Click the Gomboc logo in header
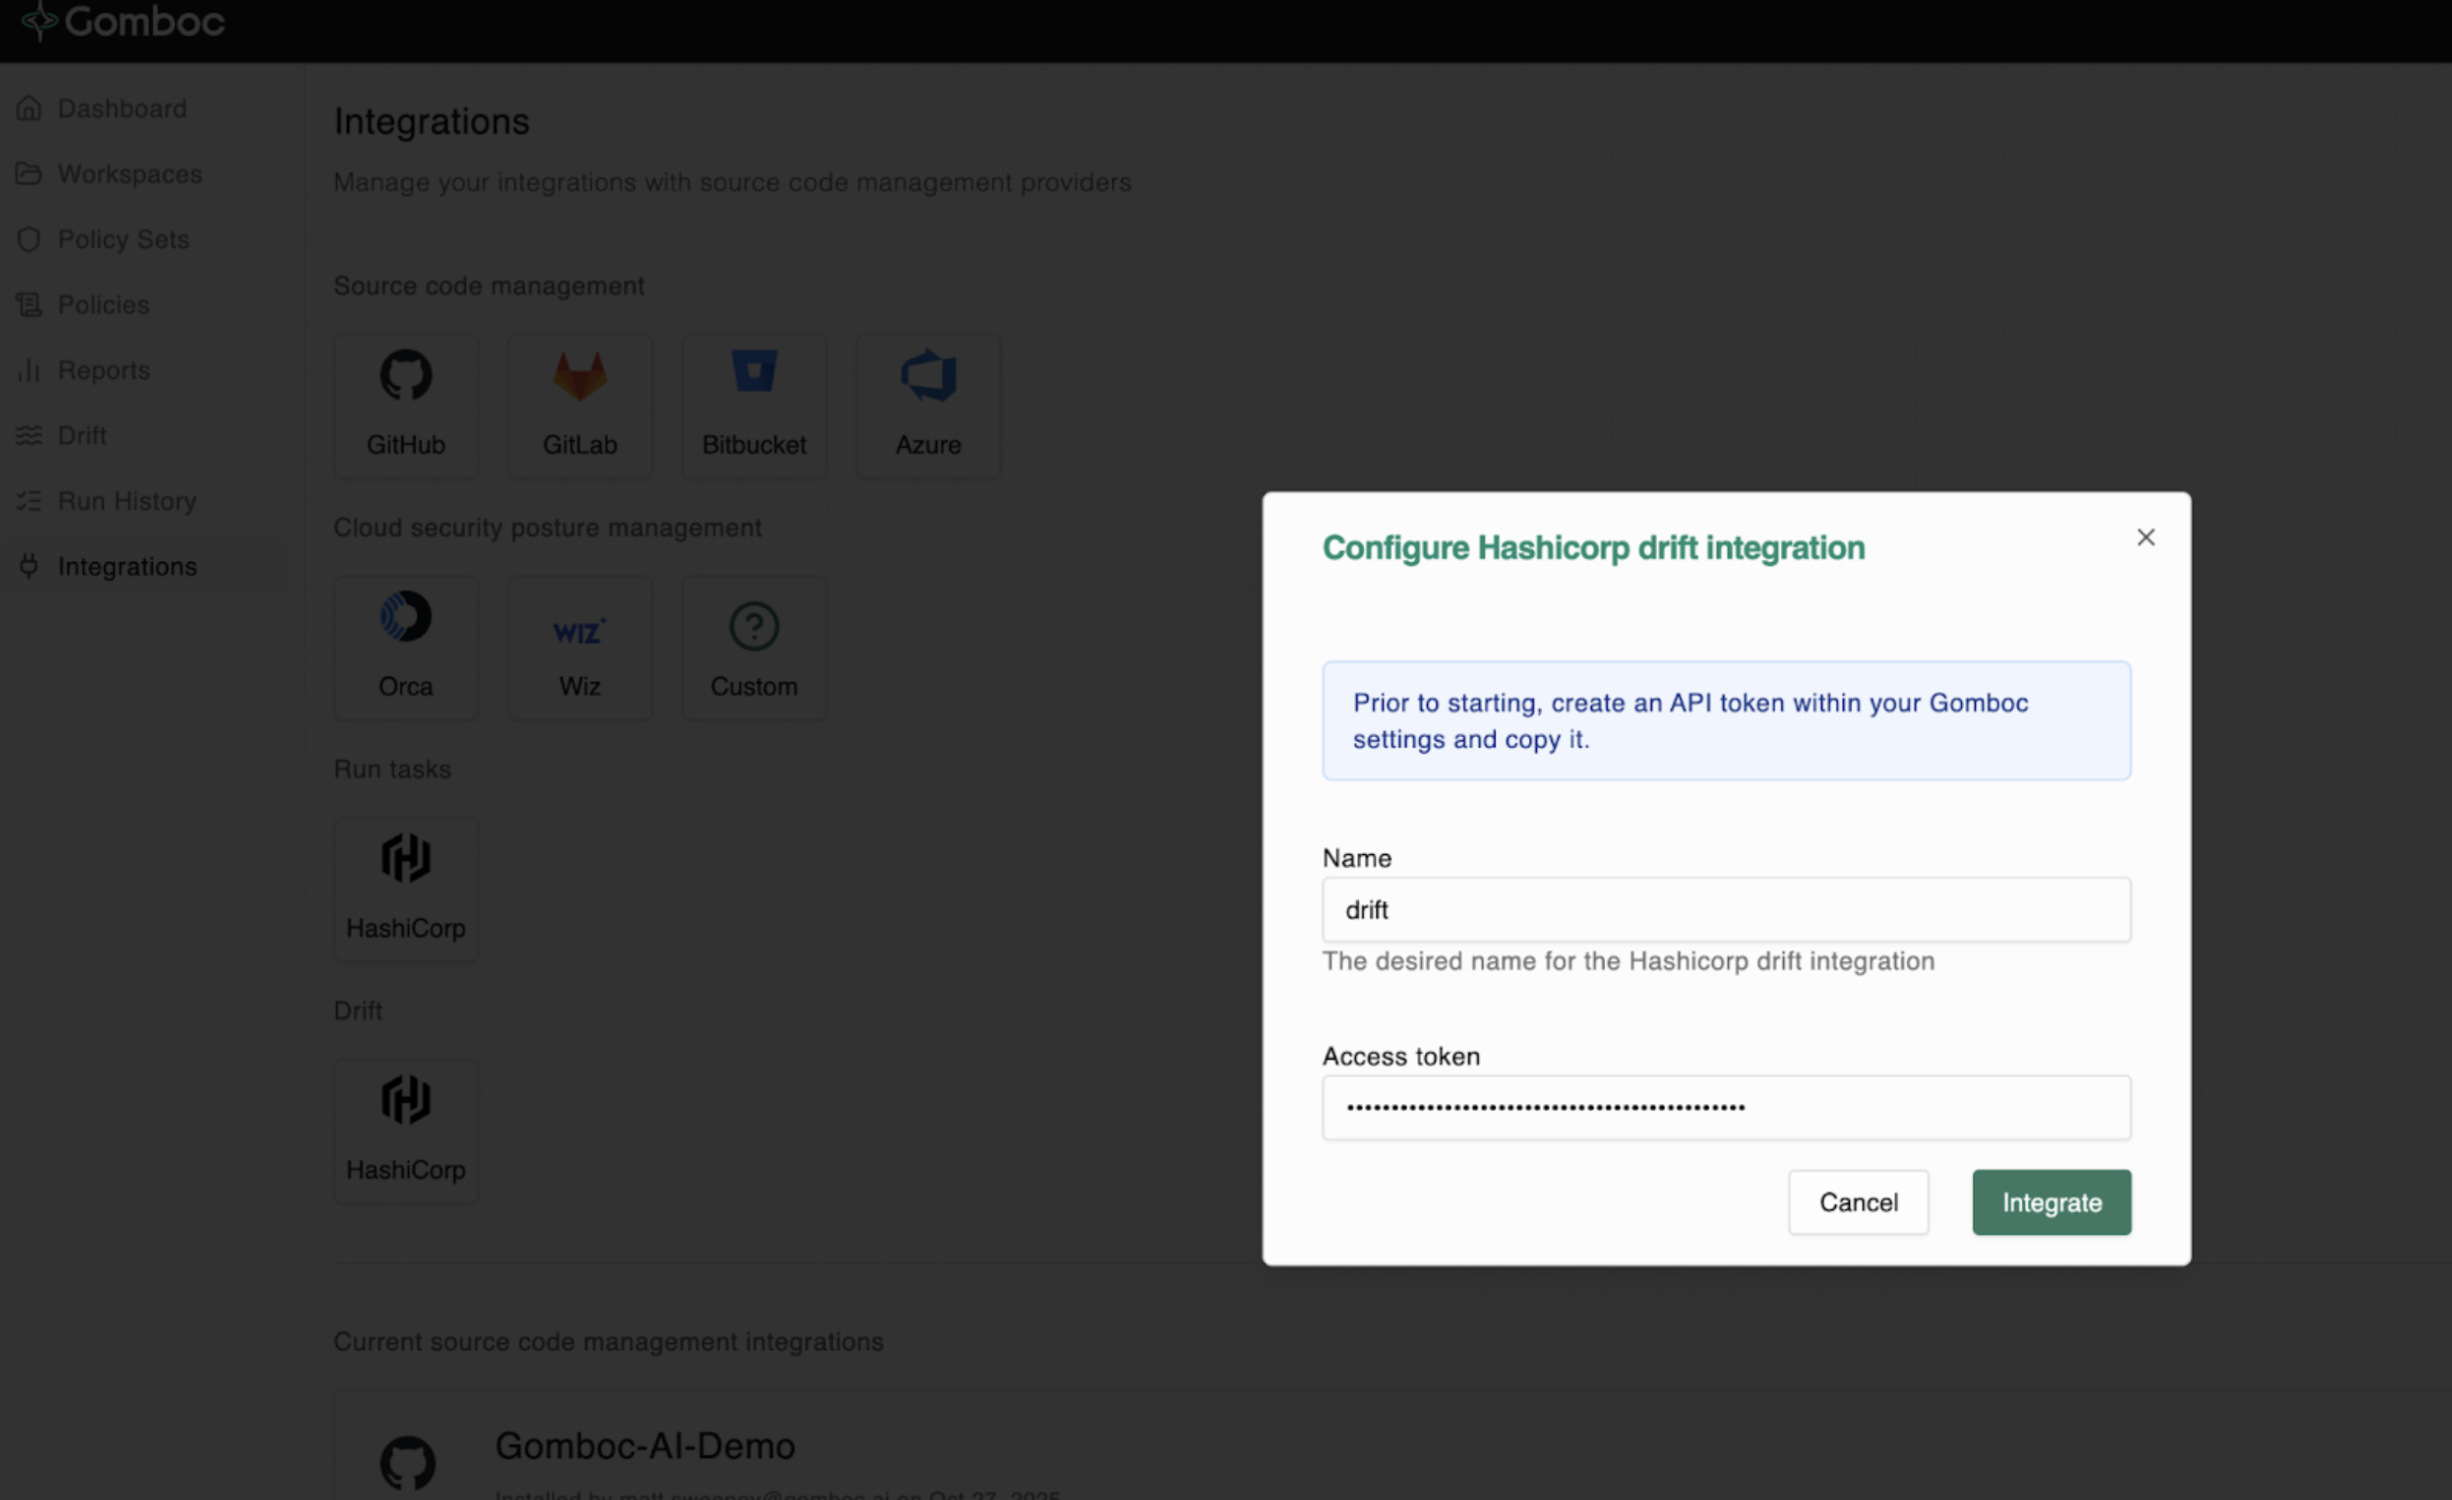 [122, 21]
